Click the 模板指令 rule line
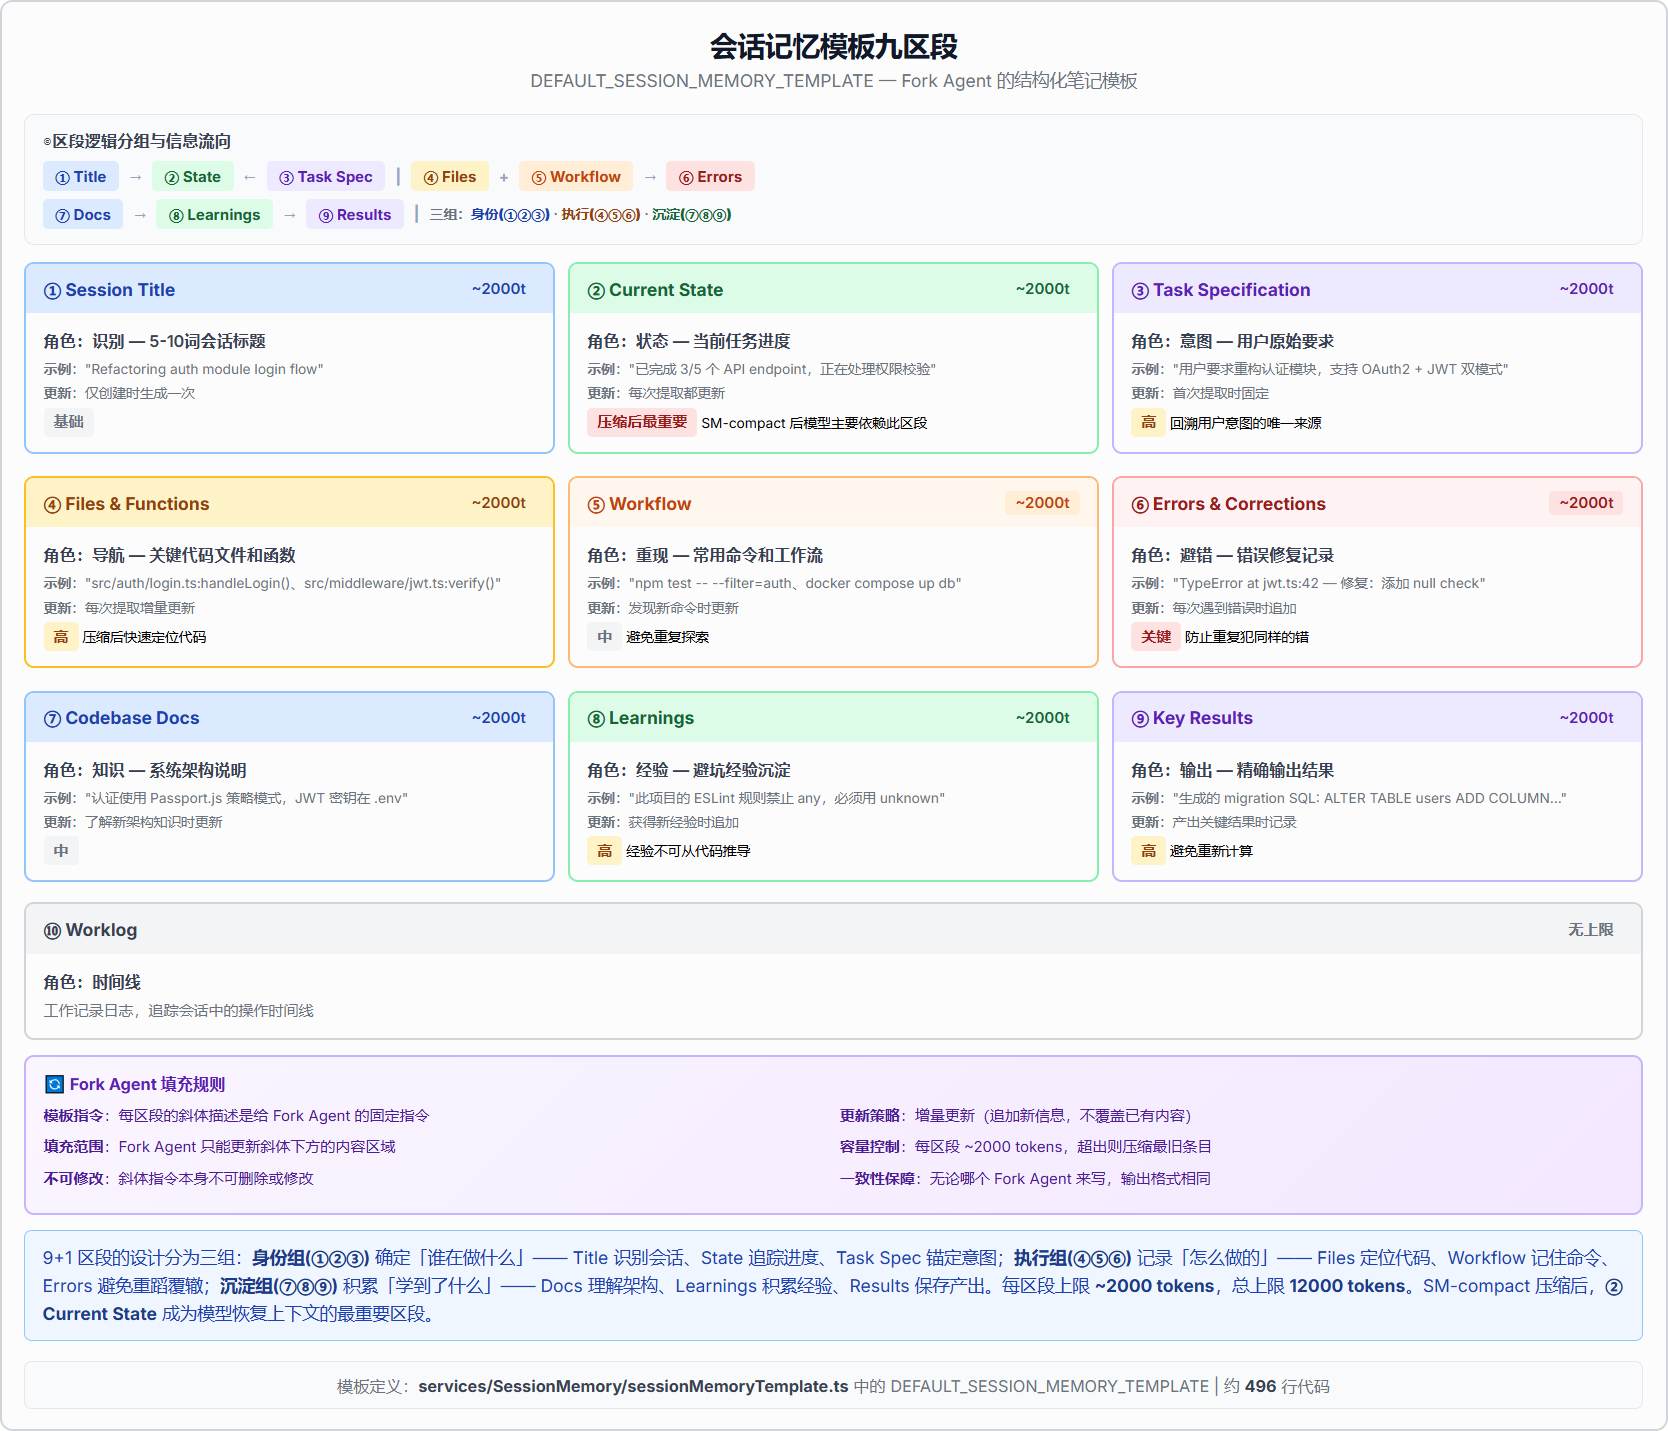Image resolution: width=1668 pixels, height=1431 pixels. (x=236, y=1116)
